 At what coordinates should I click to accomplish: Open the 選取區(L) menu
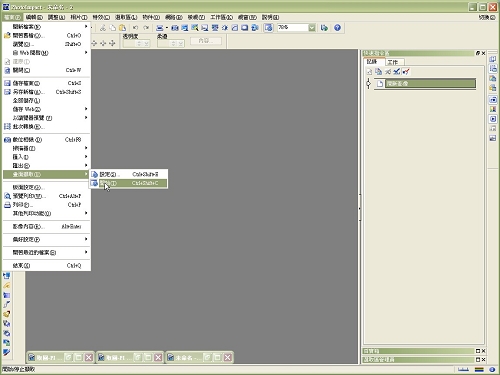(126, 17)
